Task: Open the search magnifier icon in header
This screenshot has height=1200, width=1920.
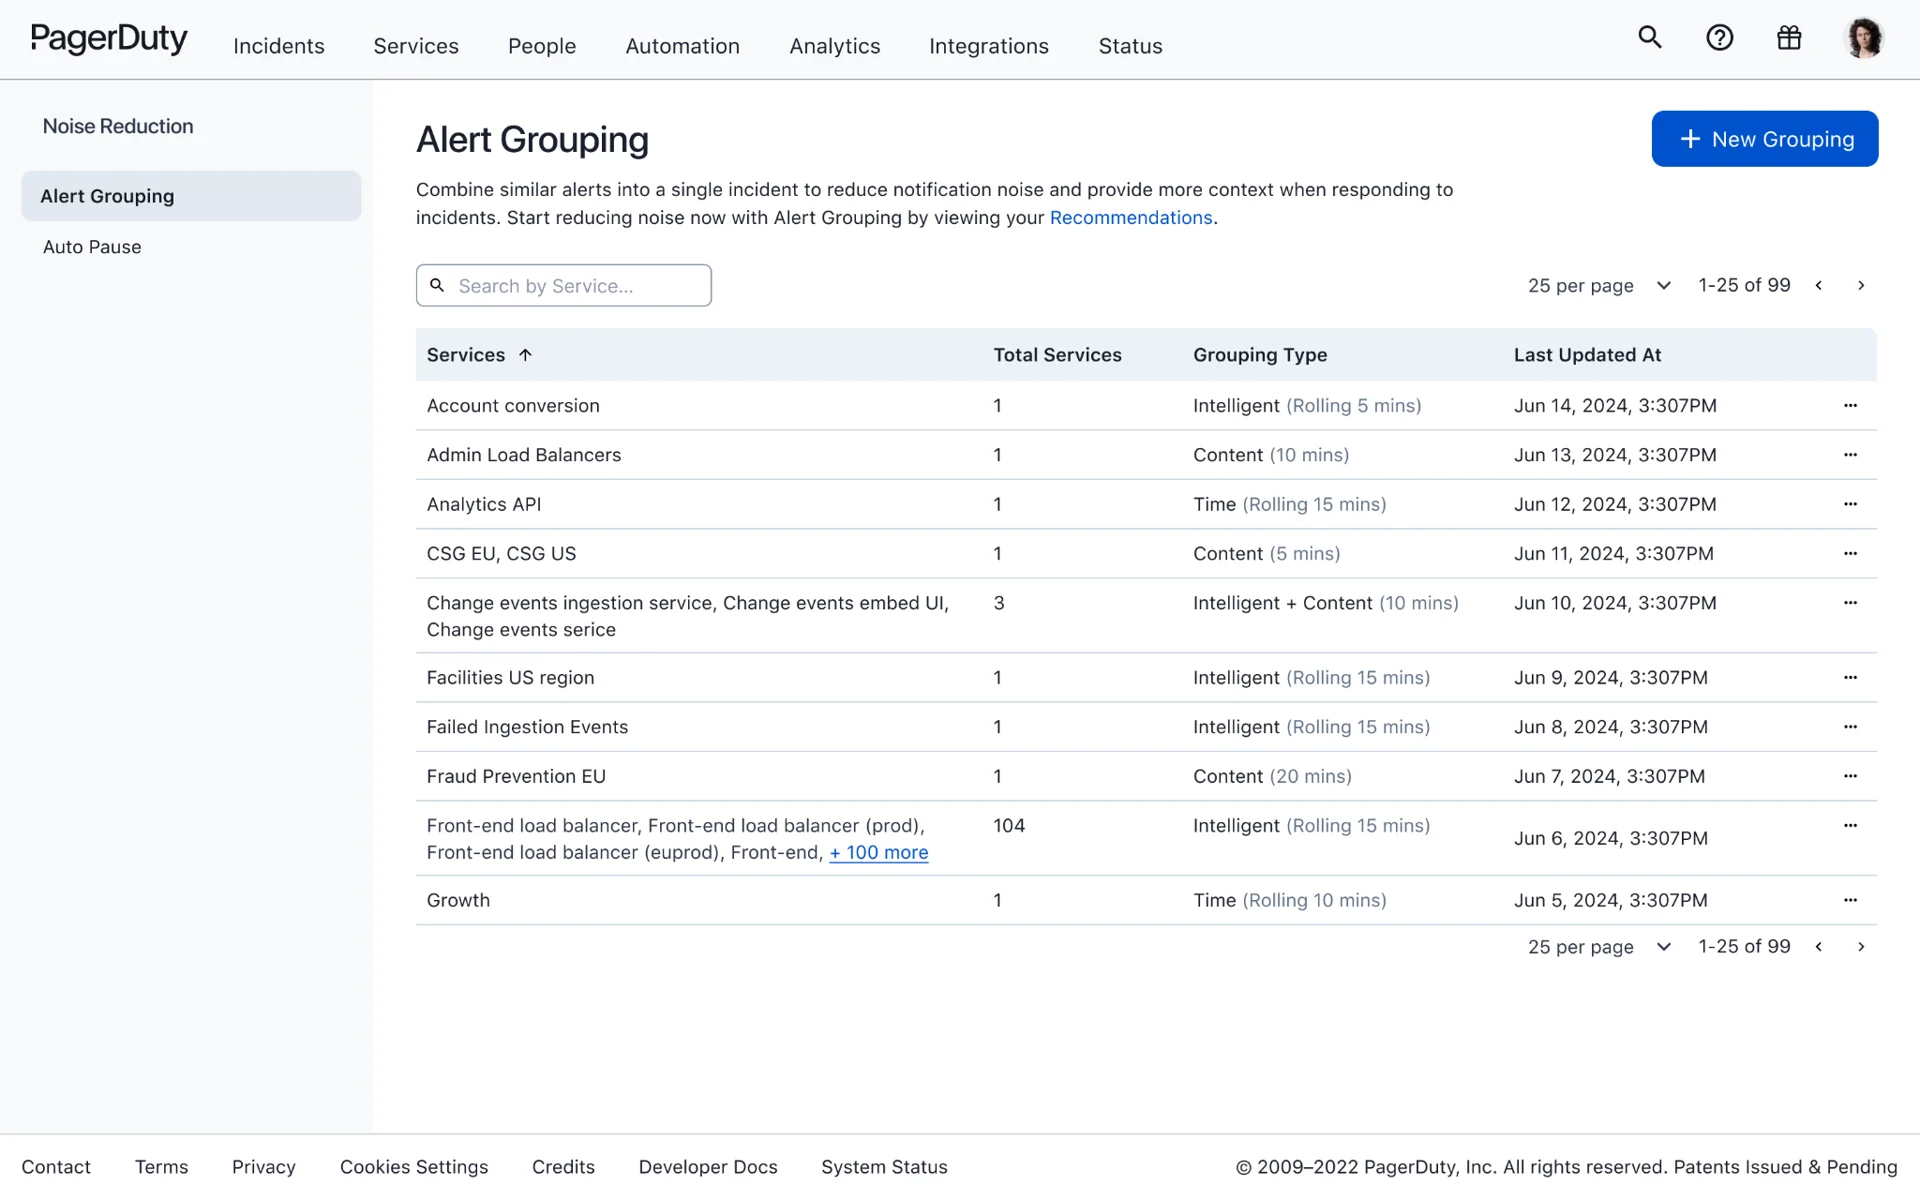Action: 1649,38
